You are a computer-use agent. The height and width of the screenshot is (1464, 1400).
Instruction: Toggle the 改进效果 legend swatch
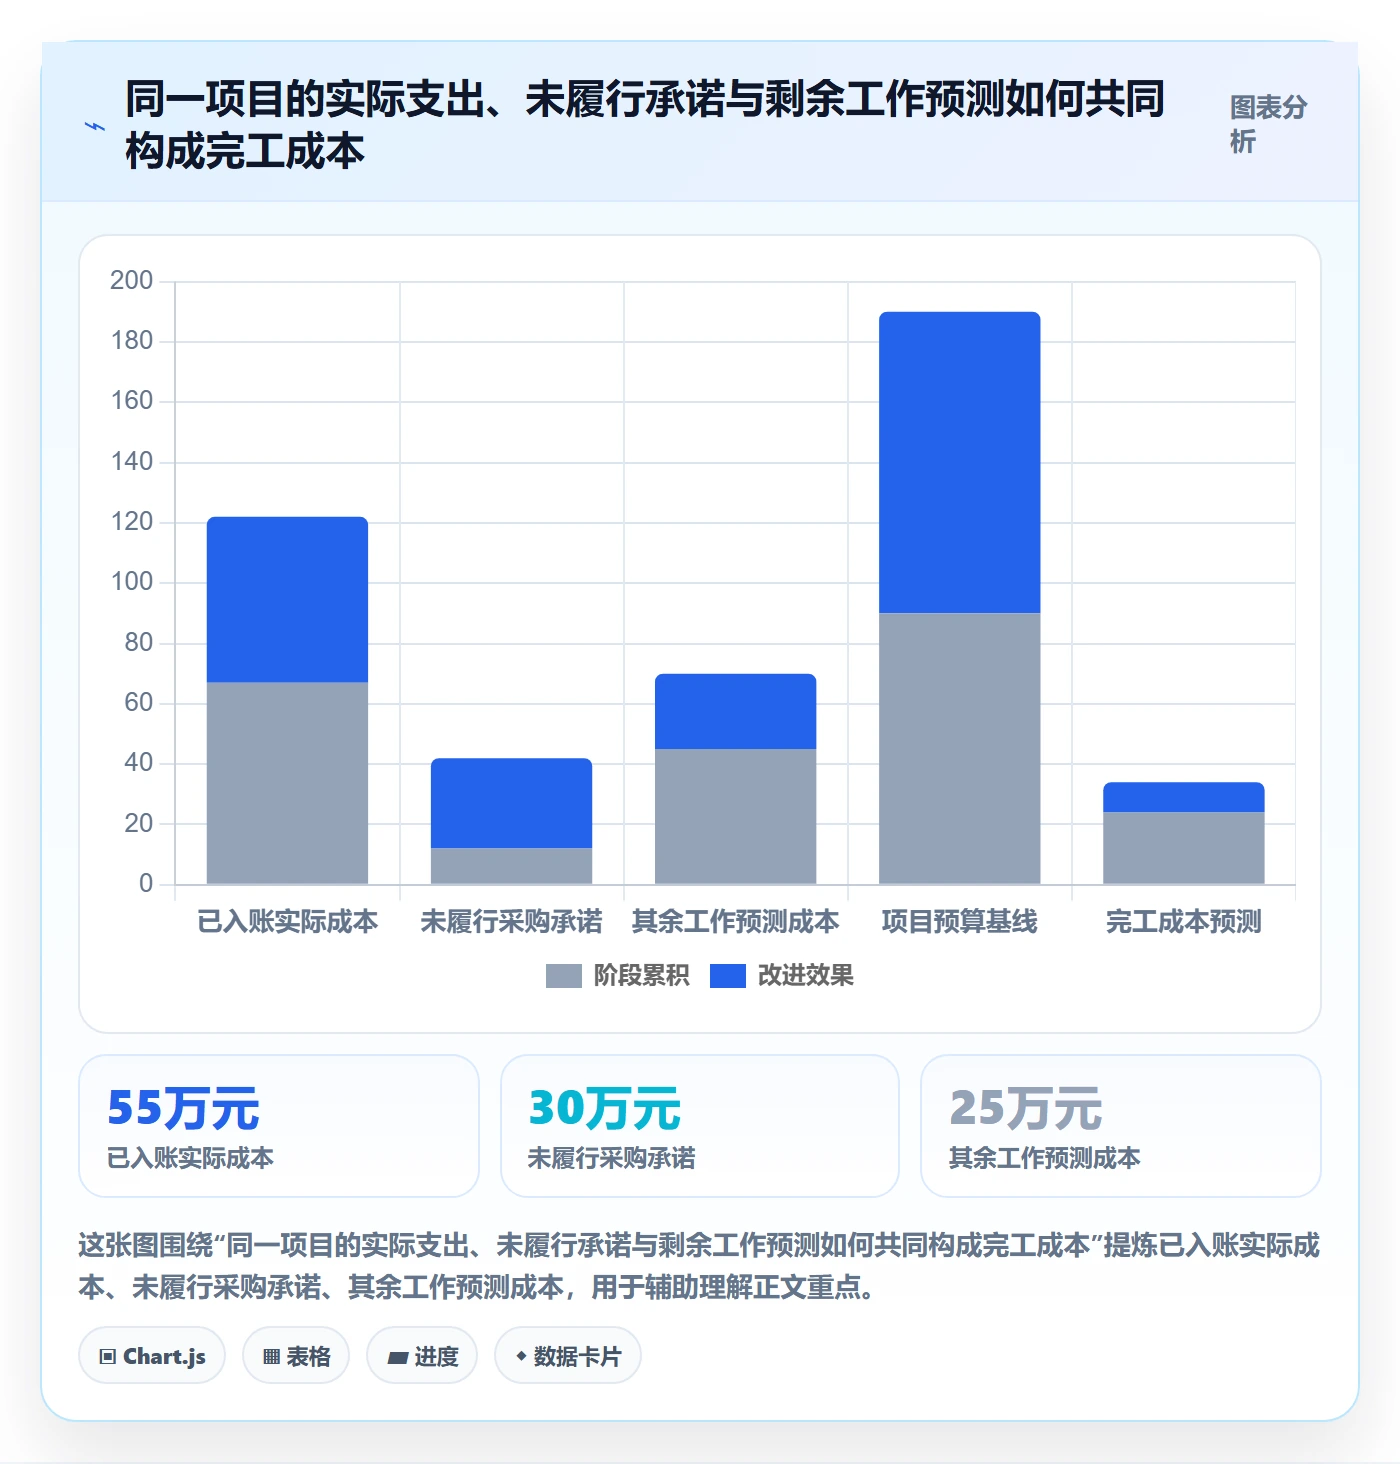tap(727, 976)
